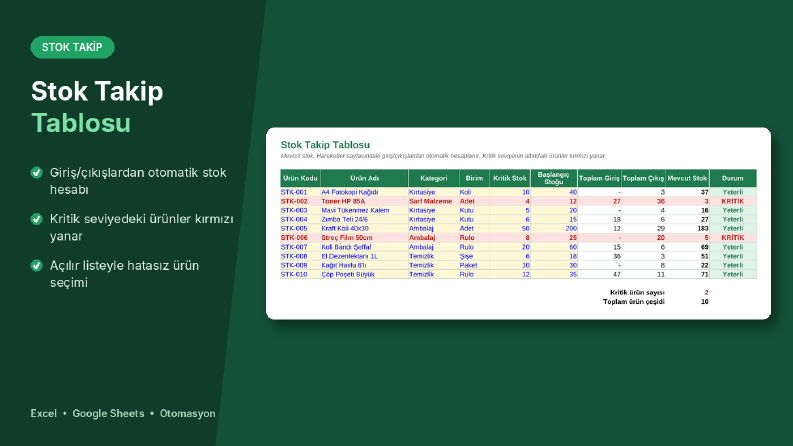
Task: Click the KRİTİK status in the STK-002 row
Action: pyautogui.click(x=733, y=201)
